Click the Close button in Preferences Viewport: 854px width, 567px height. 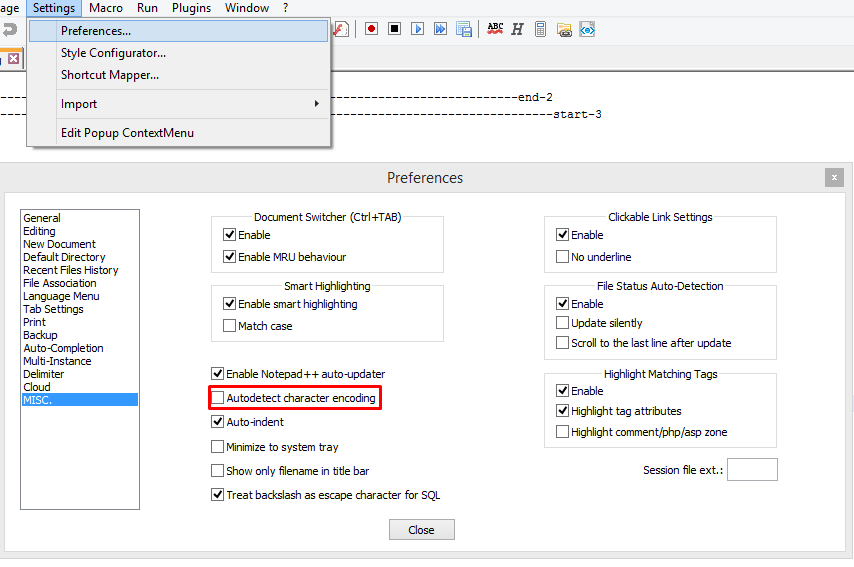click(x=422, y=529)
